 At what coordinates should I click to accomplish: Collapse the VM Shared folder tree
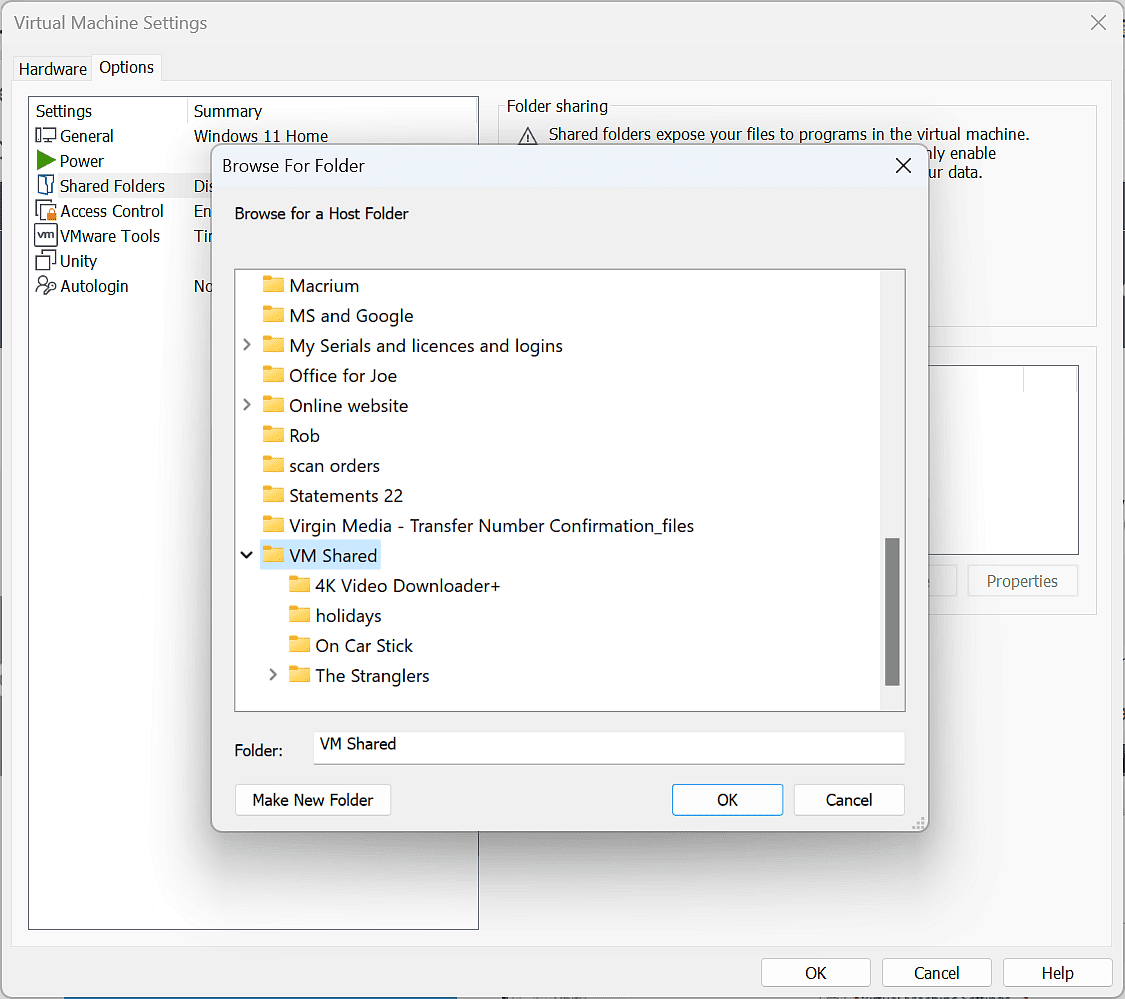point(247,555)
